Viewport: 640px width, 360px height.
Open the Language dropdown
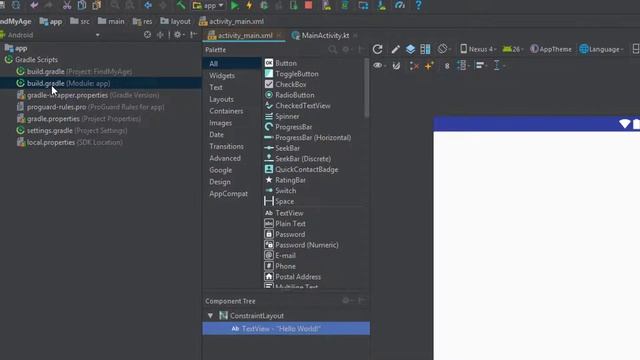pyautogui.click(x=601, y=49)
